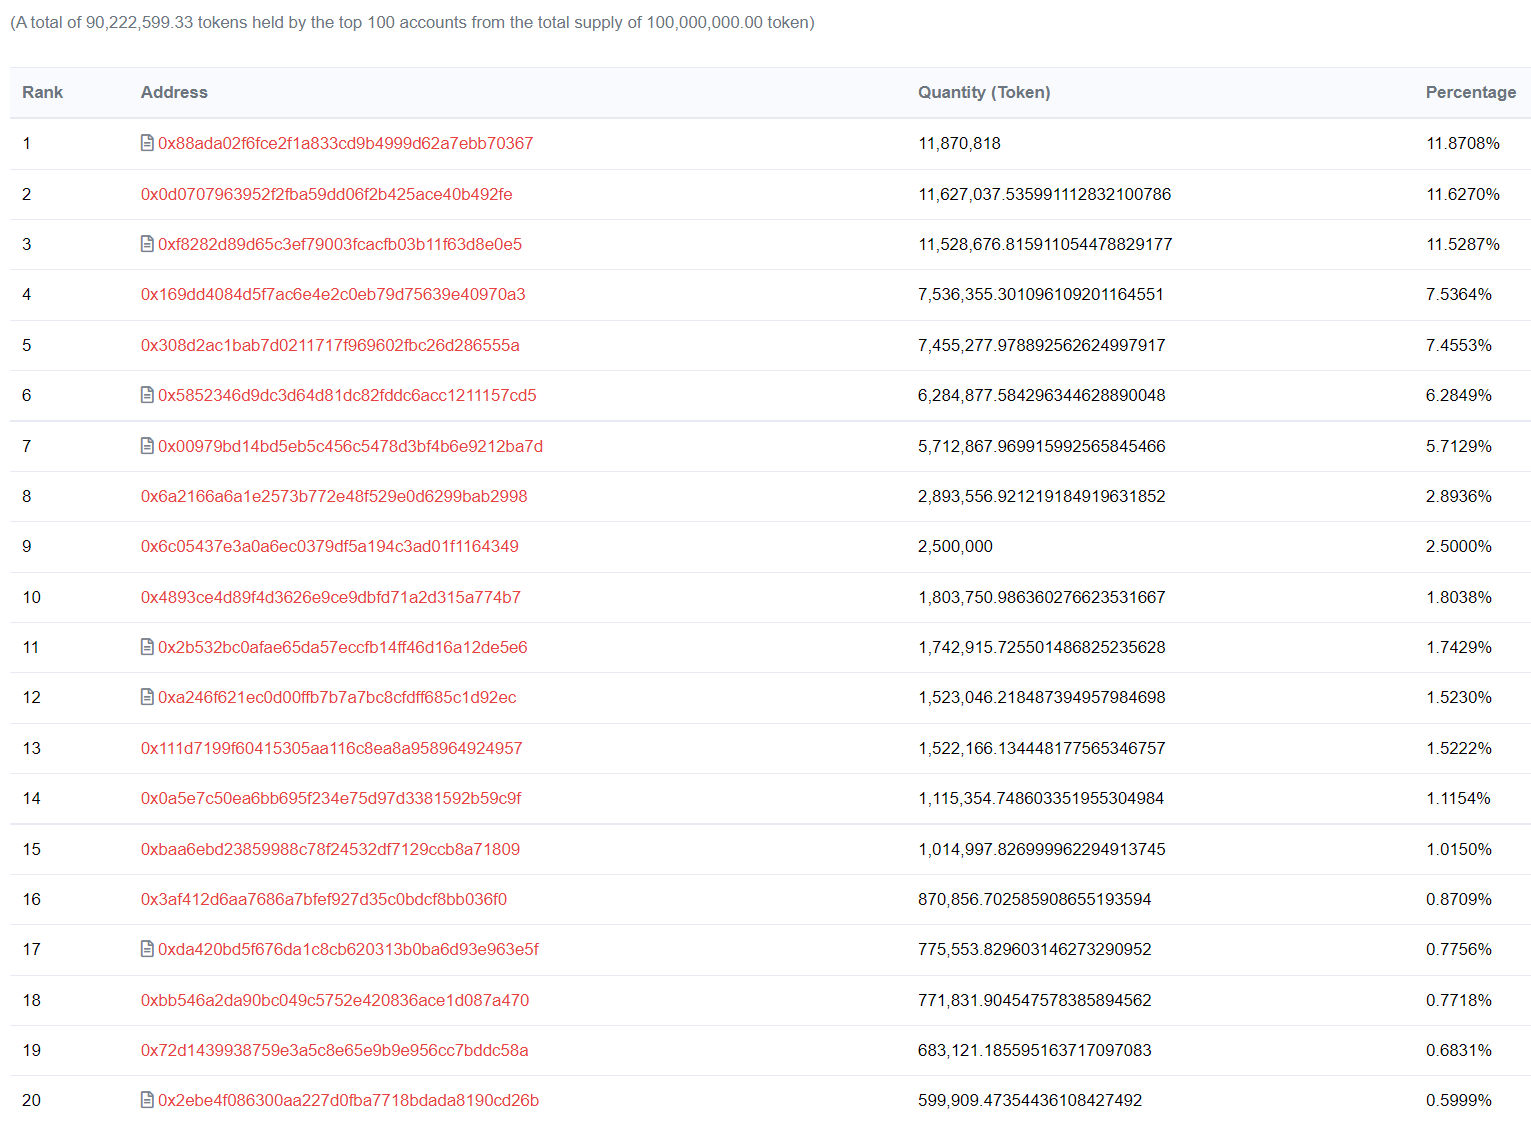Screen dimensions: 1531x1124
Task: Open address 0x88ada02f6fce2f1a833cd9b4999d62a7ebb70367
Action: click(x=345, y=143)
